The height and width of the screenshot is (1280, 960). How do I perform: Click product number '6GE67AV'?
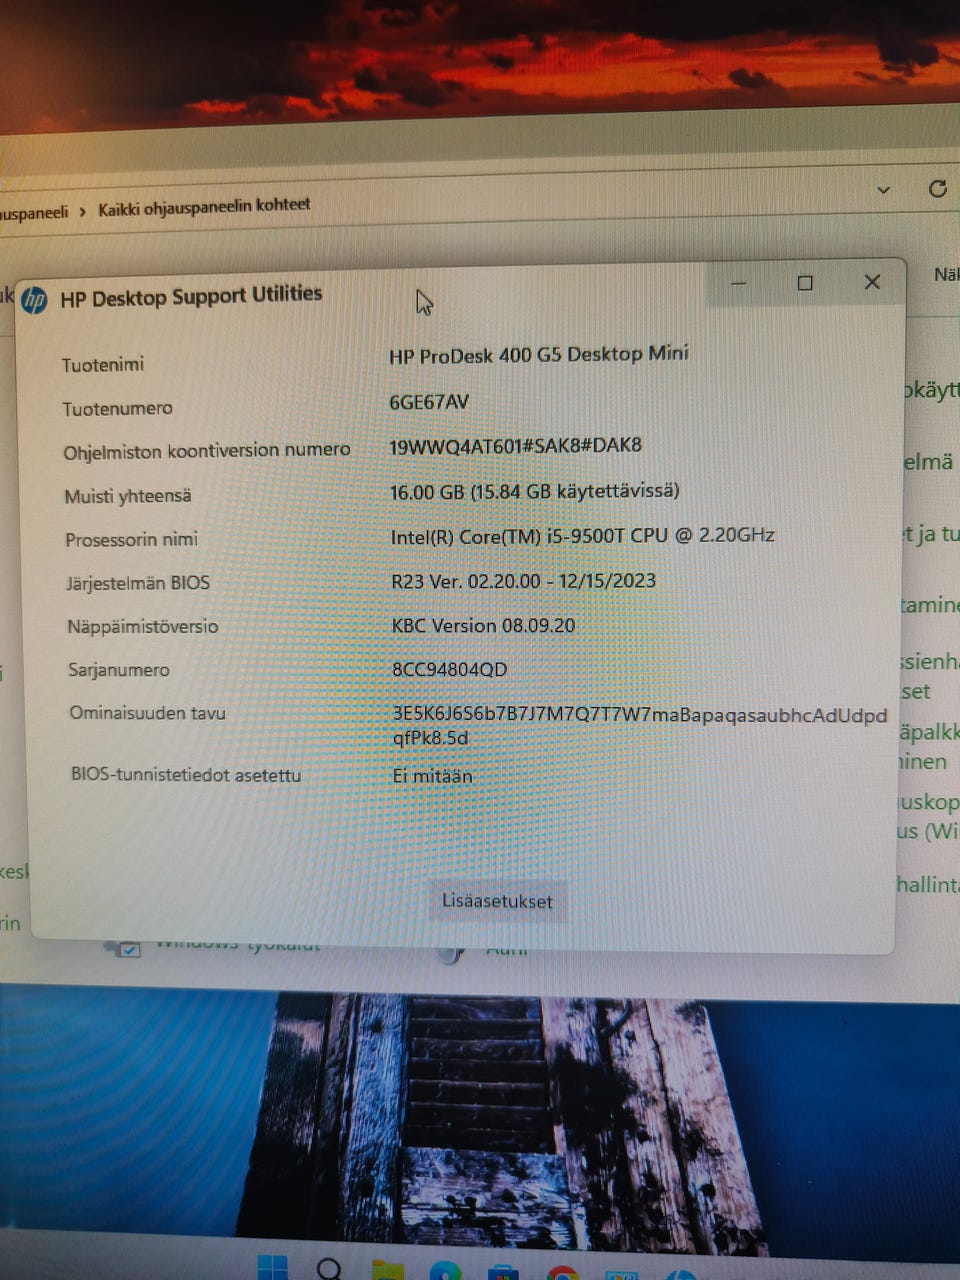click(429, 402)
